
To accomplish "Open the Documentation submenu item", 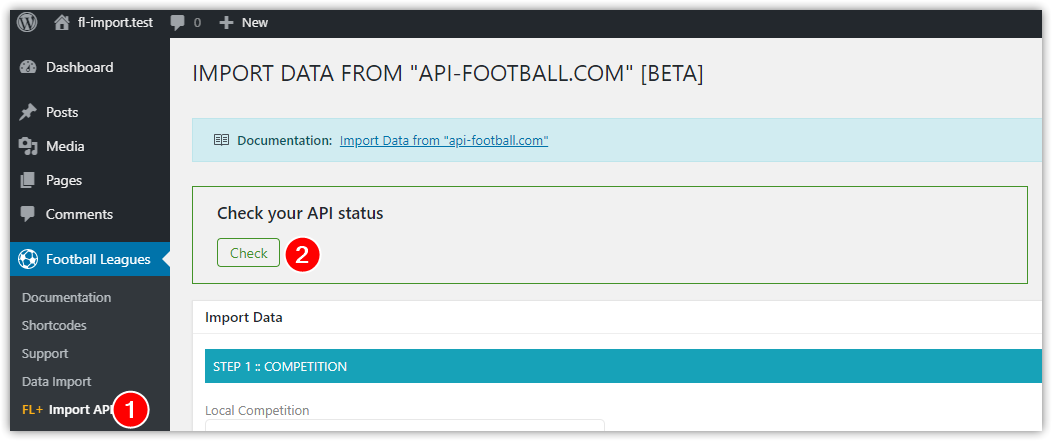I will tap(66, 297).
